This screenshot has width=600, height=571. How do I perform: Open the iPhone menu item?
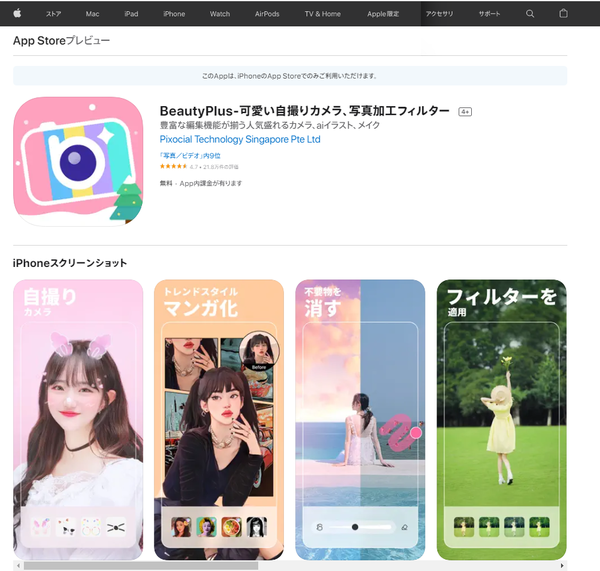pyautogui.click(x=174, y=14)
